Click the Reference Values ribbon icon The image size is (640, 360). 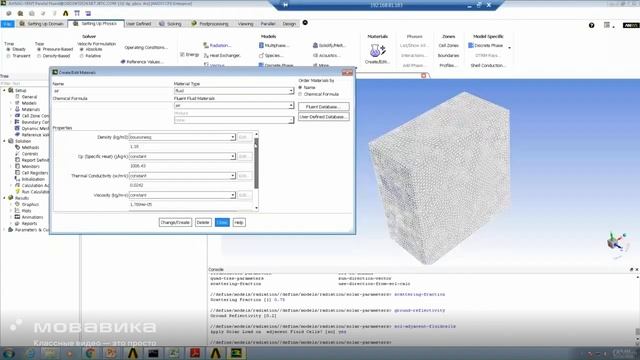(x=123, y=62)
